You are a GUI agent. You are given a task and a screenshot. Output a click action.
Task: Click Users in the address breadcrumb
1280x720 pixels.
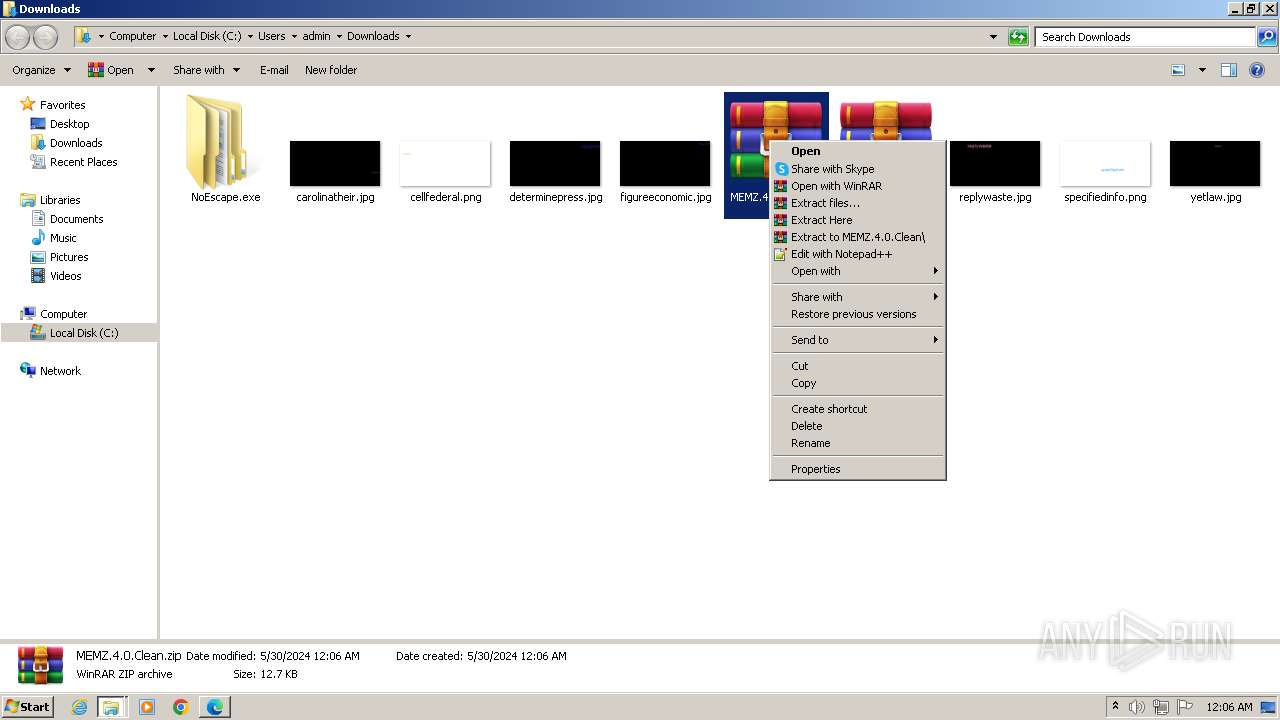tap(272, 36)
